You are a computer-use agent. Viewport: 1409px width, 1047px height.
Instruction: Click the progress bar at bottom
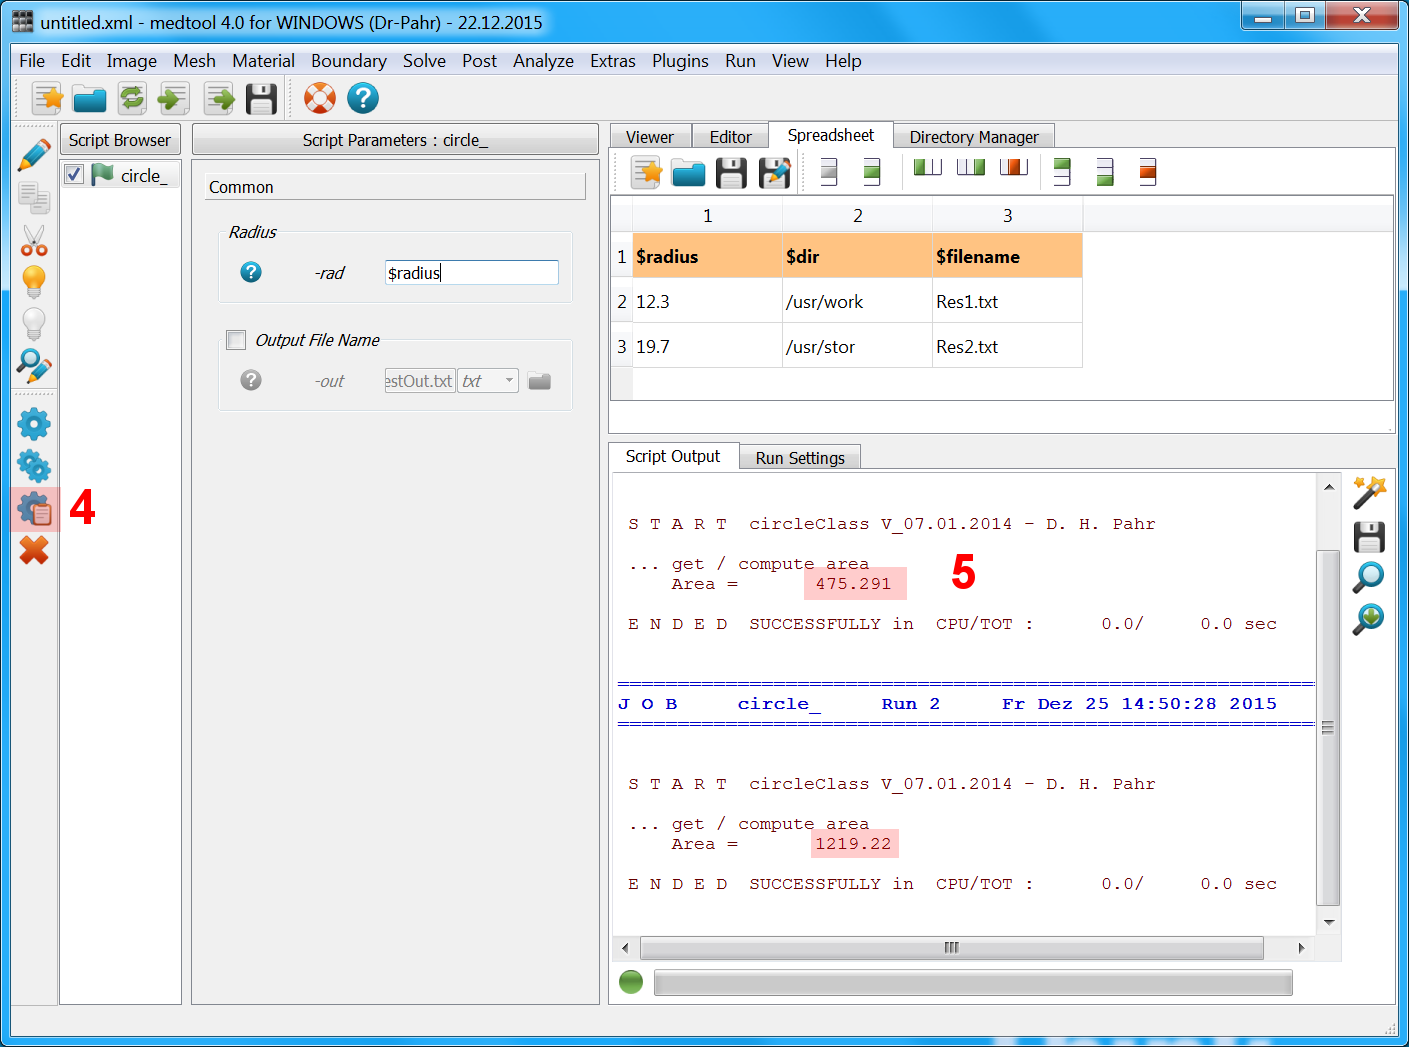tap(973, 982)
